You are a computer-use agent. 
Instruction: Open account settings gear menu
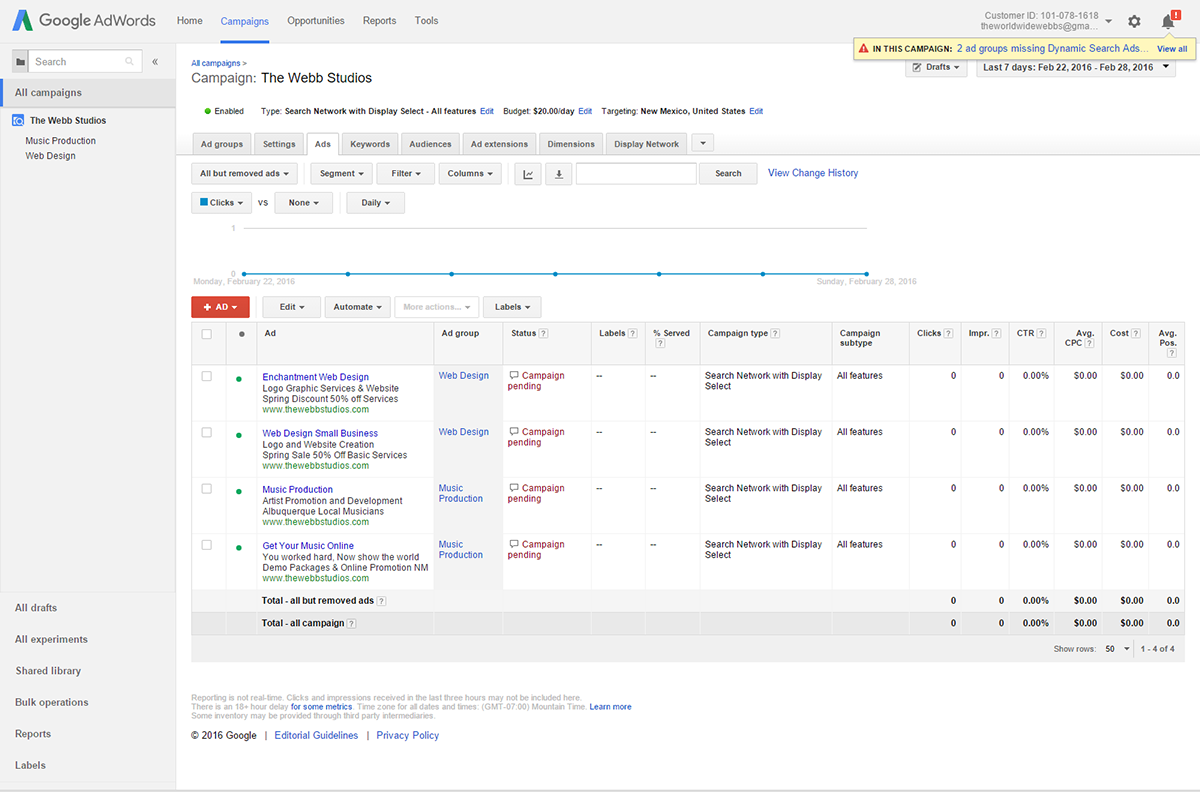tap(1134, 21)
